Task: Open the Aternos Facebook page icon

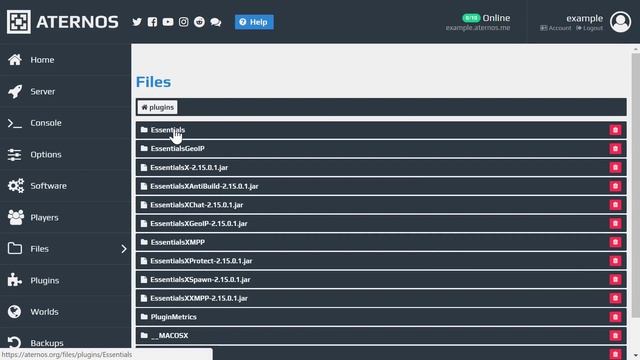Action: tap(152, 22)
